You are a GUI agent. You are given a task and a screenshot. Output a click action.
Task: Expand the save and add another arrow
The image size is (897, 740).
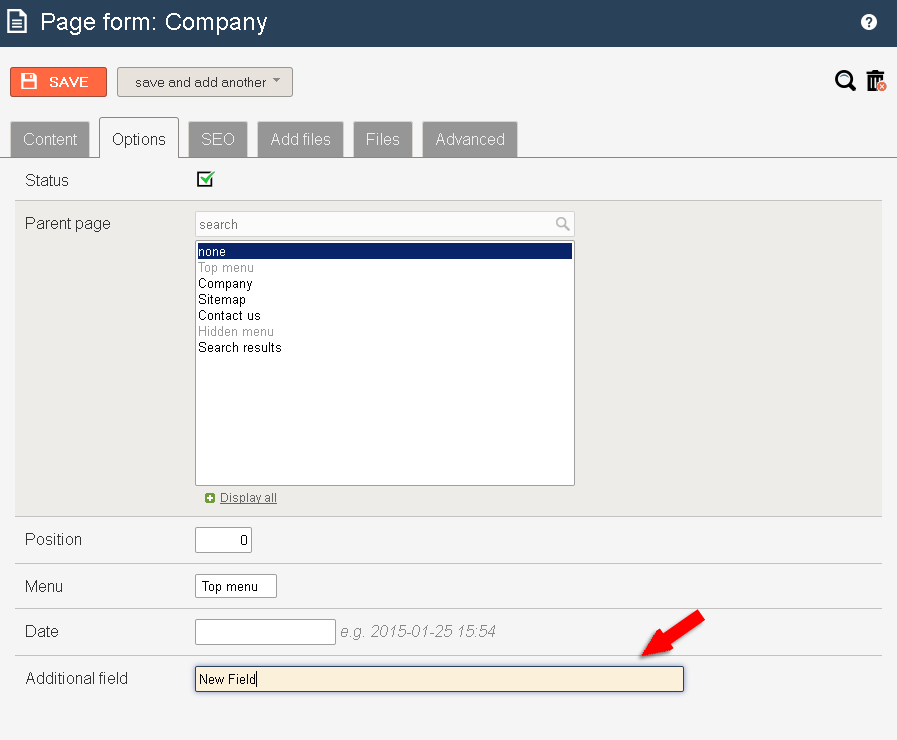pos(276,80)
